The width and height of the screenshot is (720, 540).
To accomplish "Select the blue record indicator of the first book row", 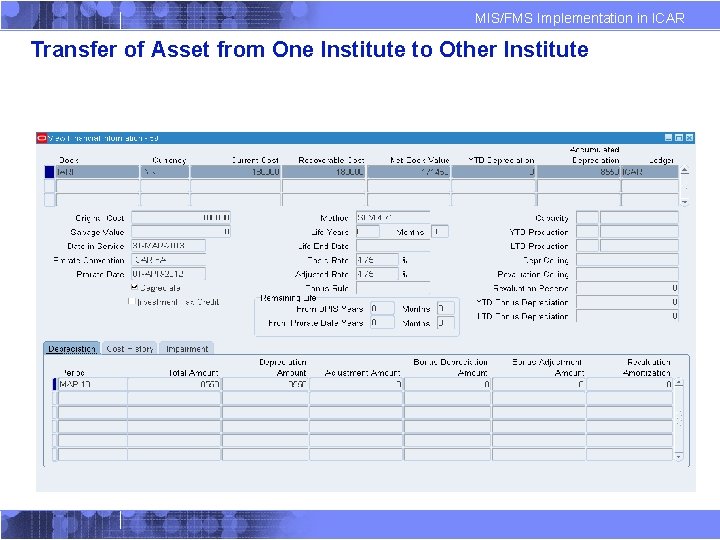I will (50, 172).
